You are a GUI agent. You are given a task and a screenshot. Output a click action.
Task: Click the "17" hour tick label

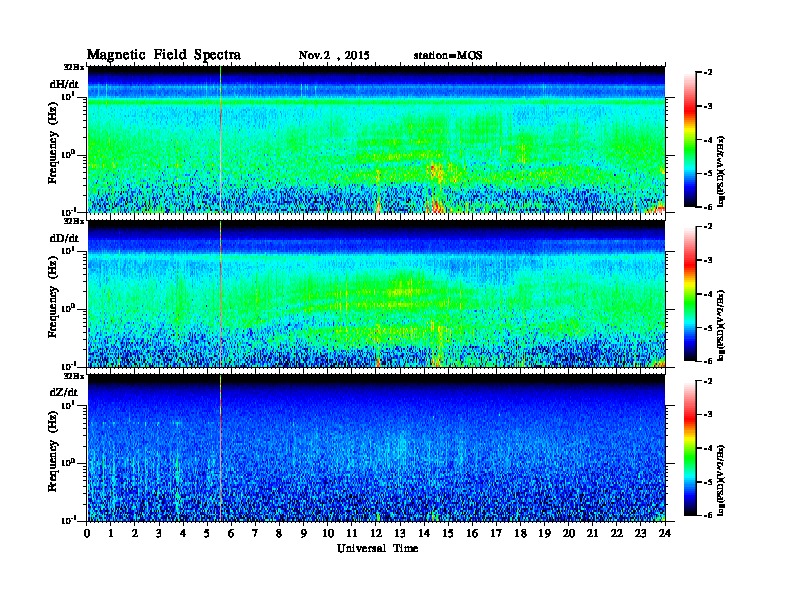coord(497,534)
